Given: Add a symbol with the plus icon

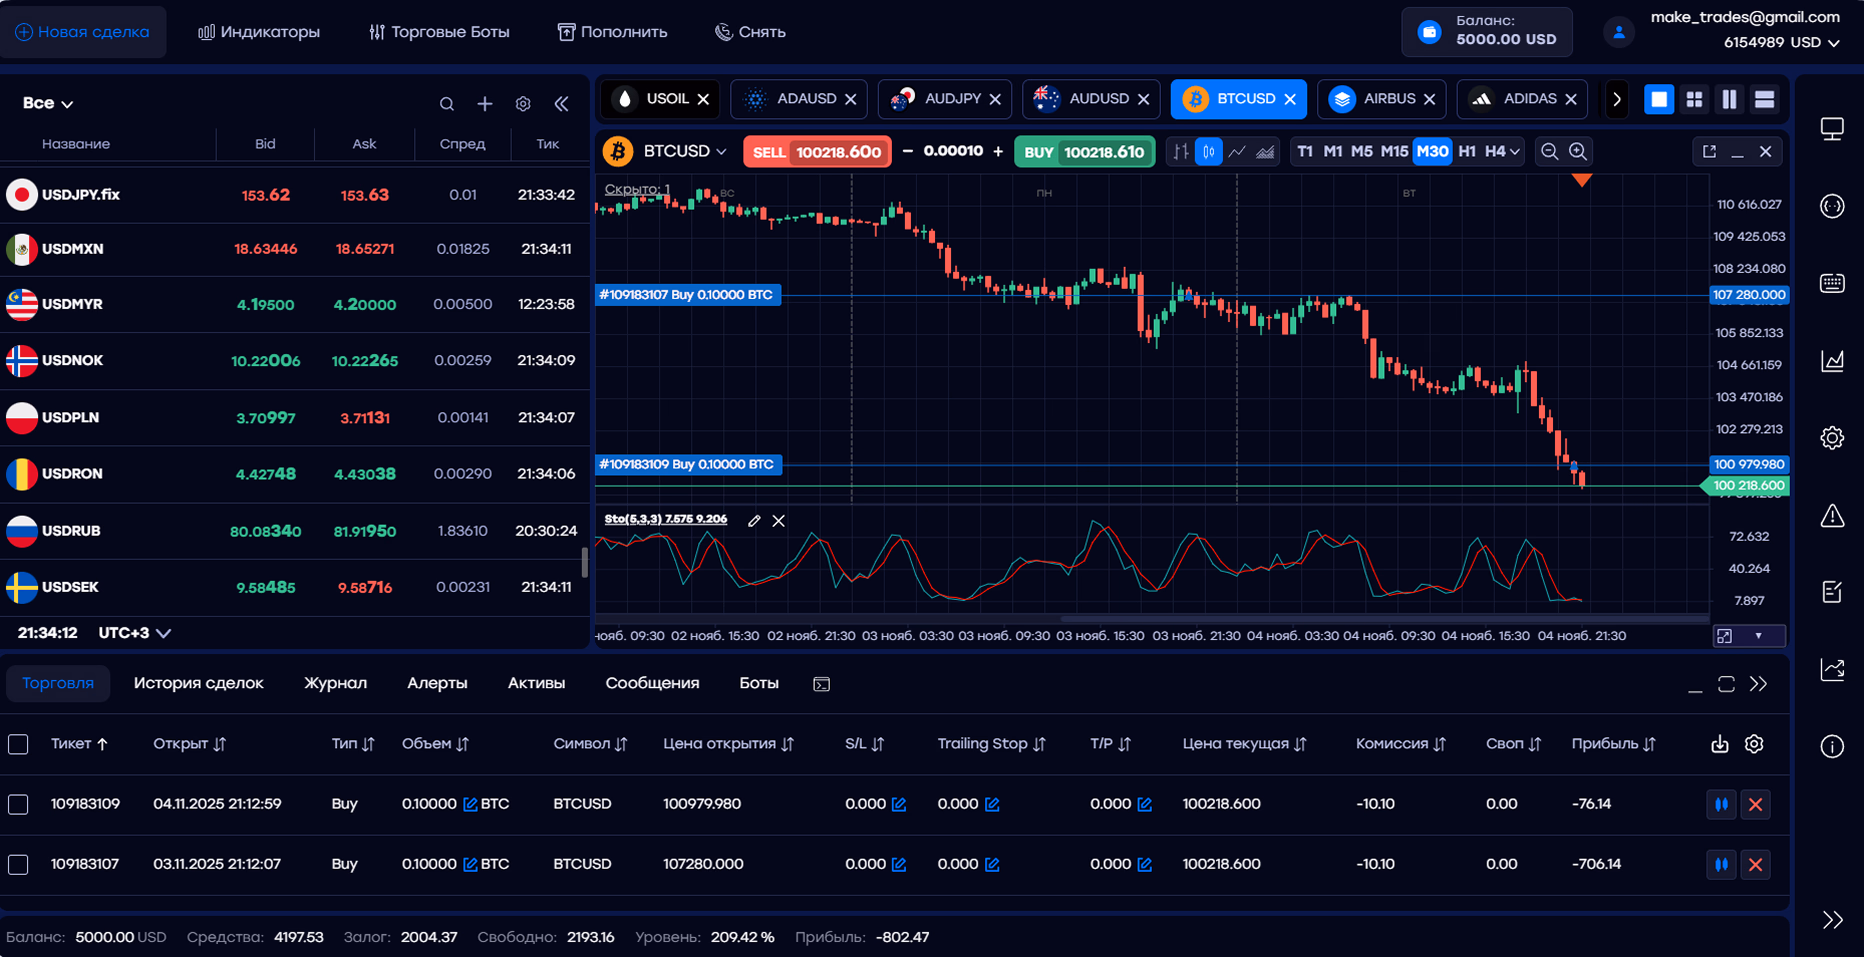Looking at the screenshot, I should (x=485, y=104).
